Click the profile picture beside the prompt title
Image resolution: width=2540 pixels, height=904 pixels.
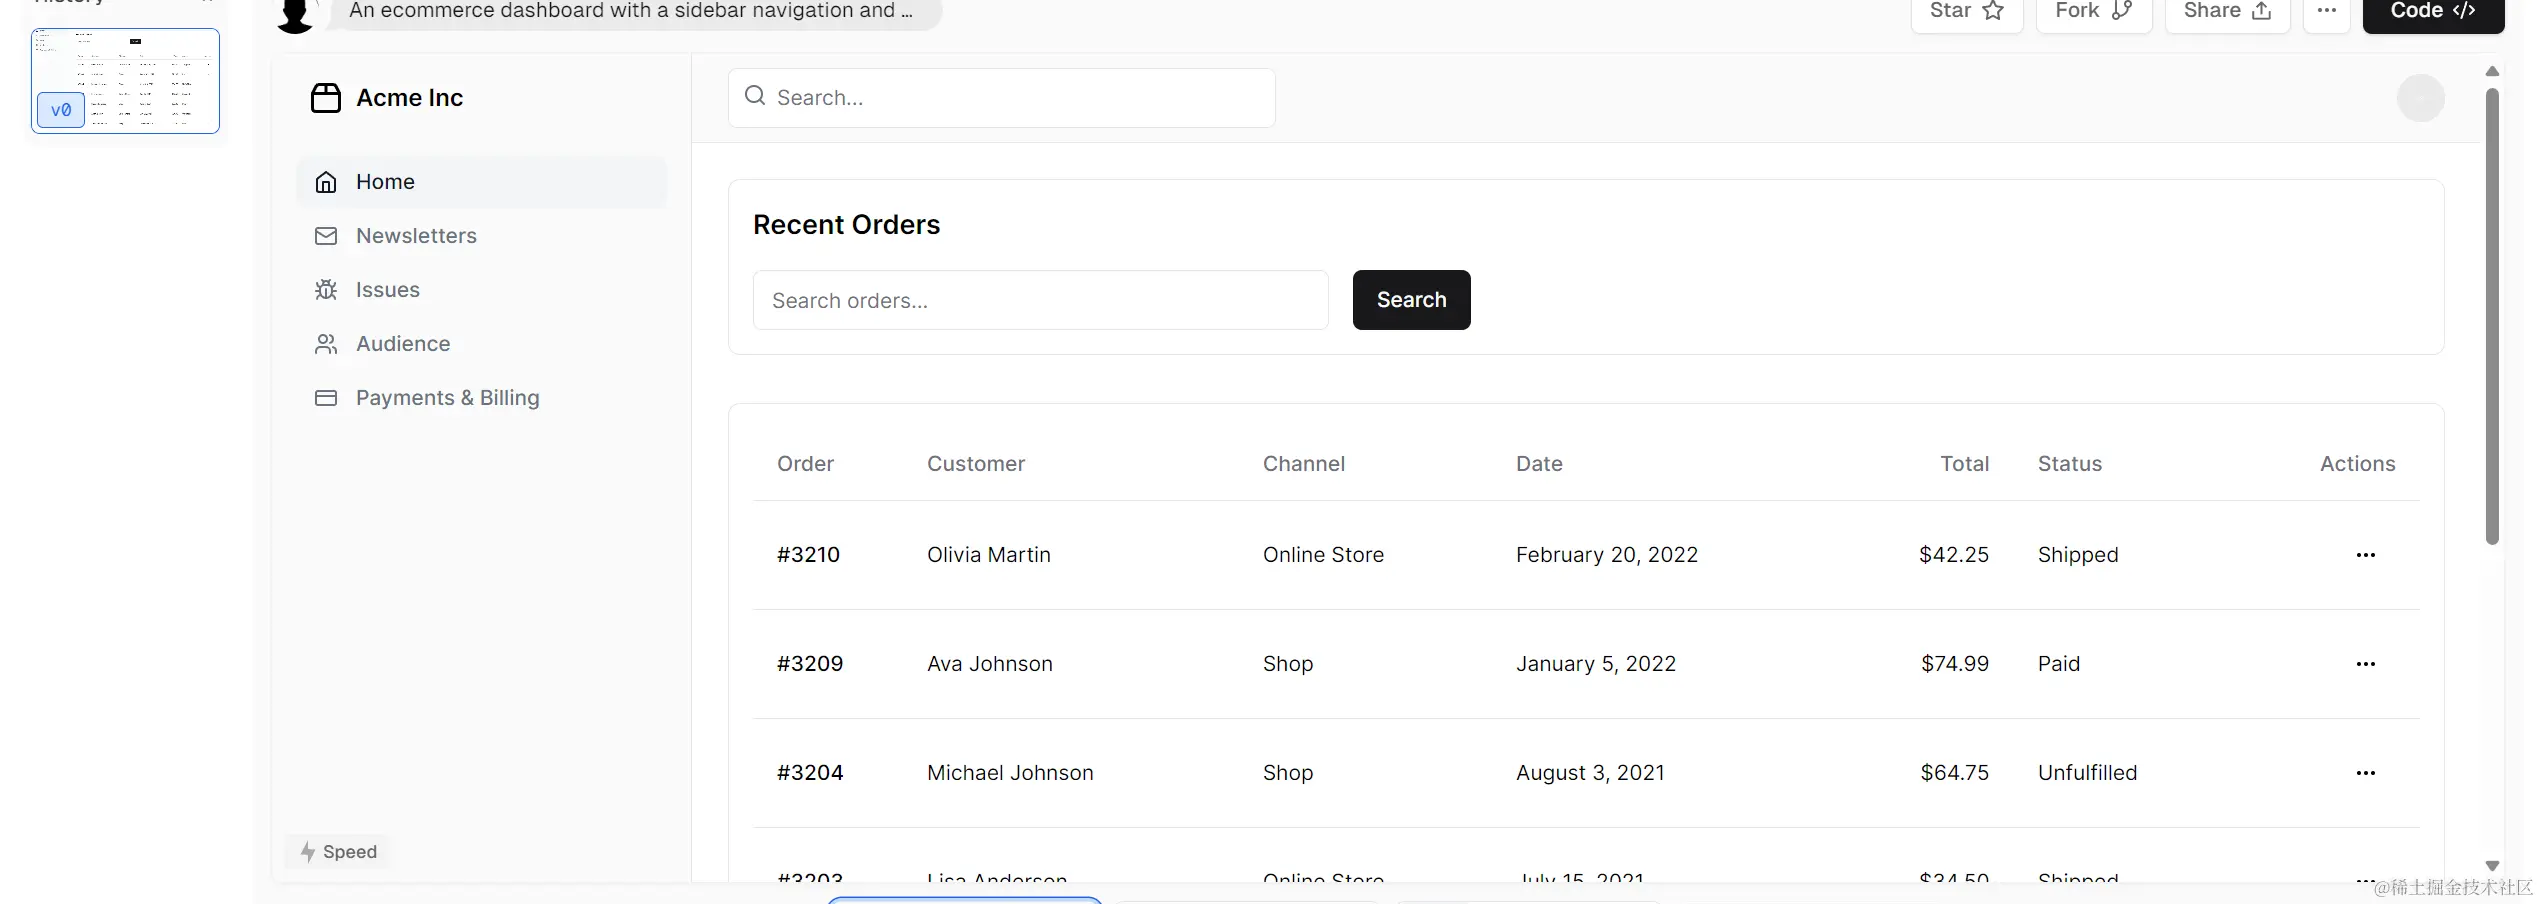(x=296, y=14)
